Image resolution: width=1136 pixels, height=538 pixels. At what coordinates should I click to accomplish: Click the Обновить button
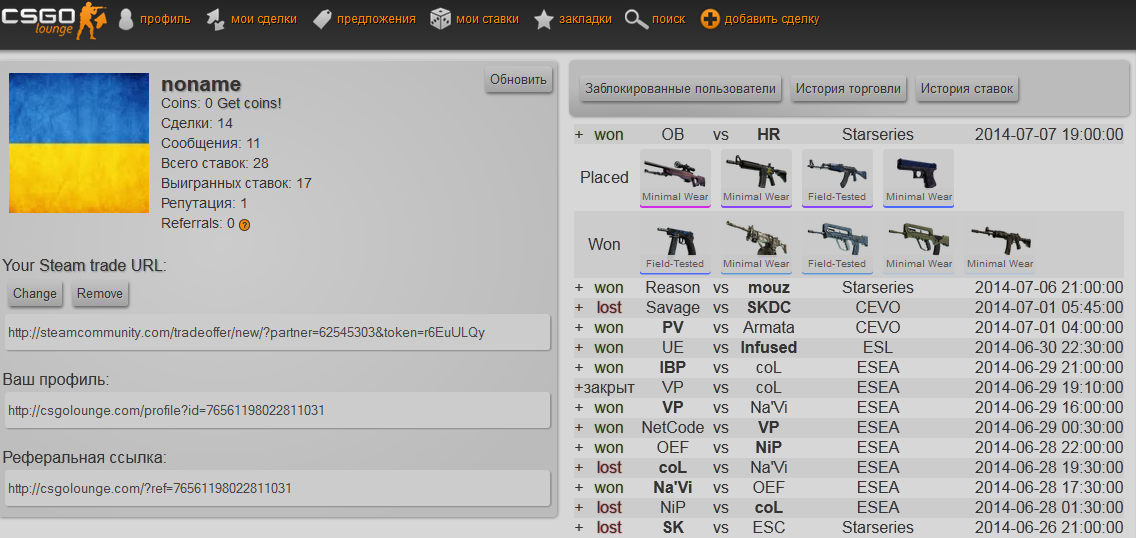click(519, 80)
